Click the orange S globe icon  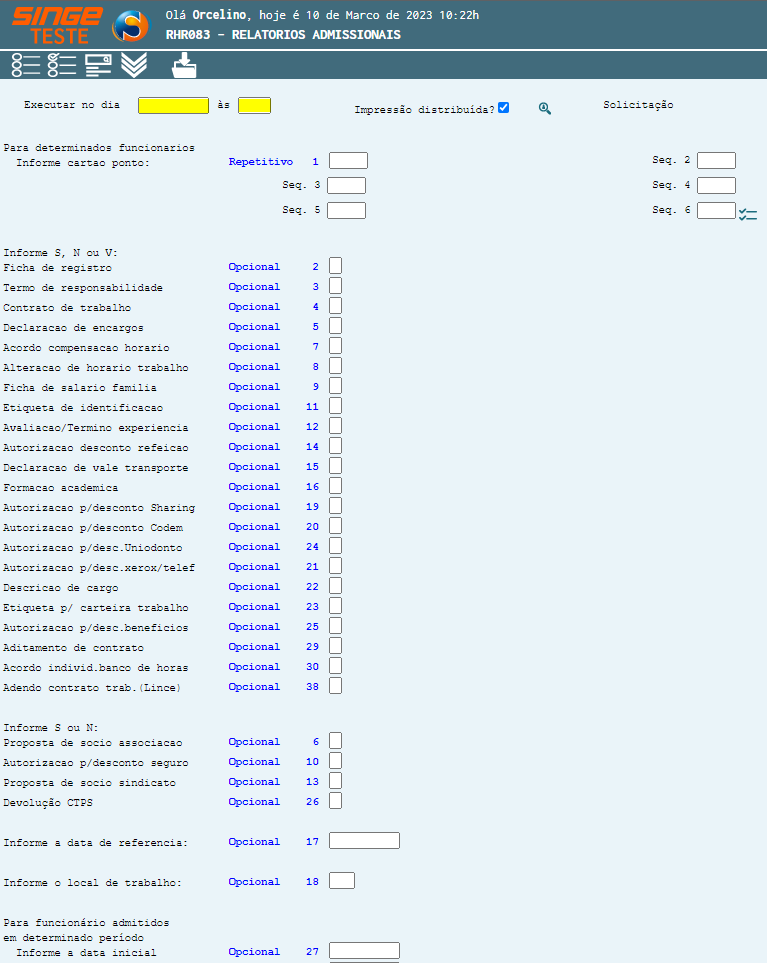[129, 26]
